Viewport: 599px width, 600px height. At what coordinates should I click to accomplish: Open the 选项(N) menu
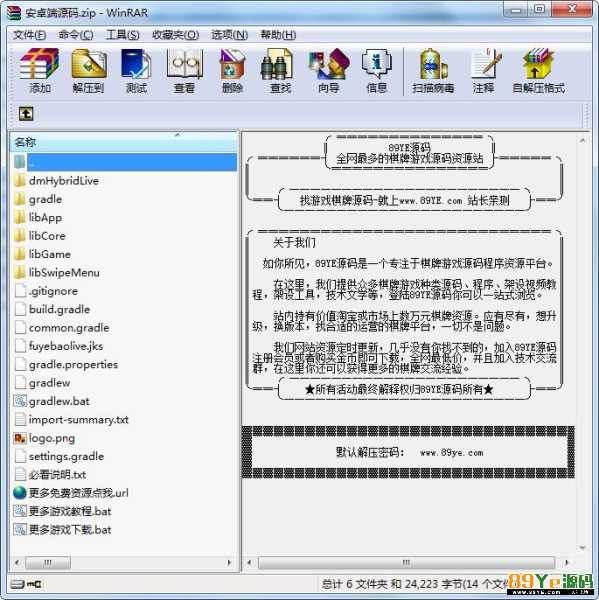(x=230, y=35)
